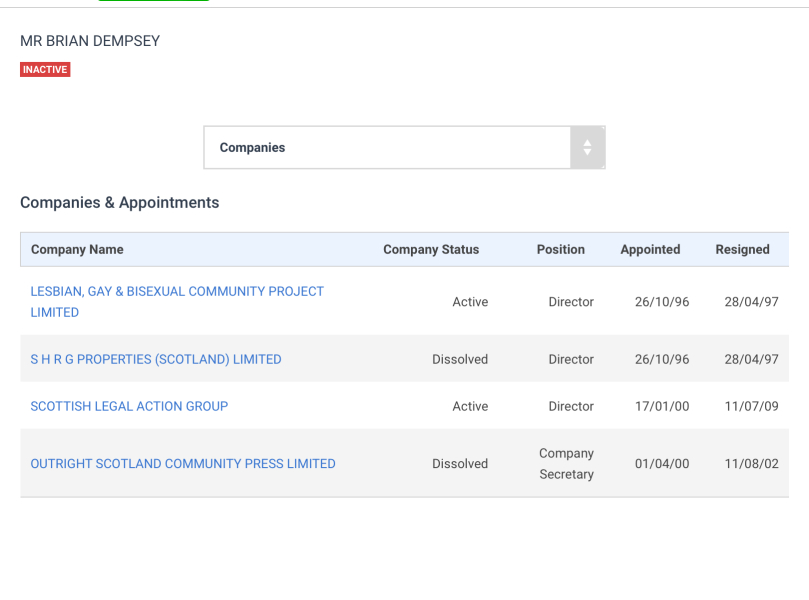
Task: Click the red INACTIVE status badge
Action: coord(45,70)
